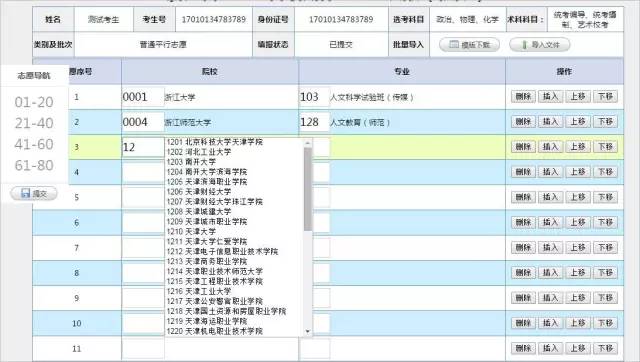Select 1203 南开大学 from list
Screen dimensions: 640x362
(x=191, y=162)
